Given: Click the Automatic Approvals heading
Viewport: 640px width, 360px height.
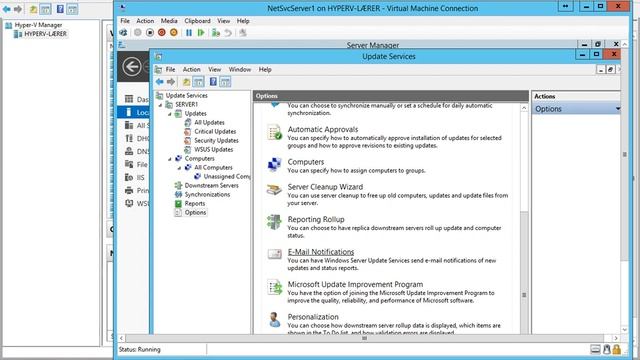Looking at the screenshot, I should pos(323,129).
